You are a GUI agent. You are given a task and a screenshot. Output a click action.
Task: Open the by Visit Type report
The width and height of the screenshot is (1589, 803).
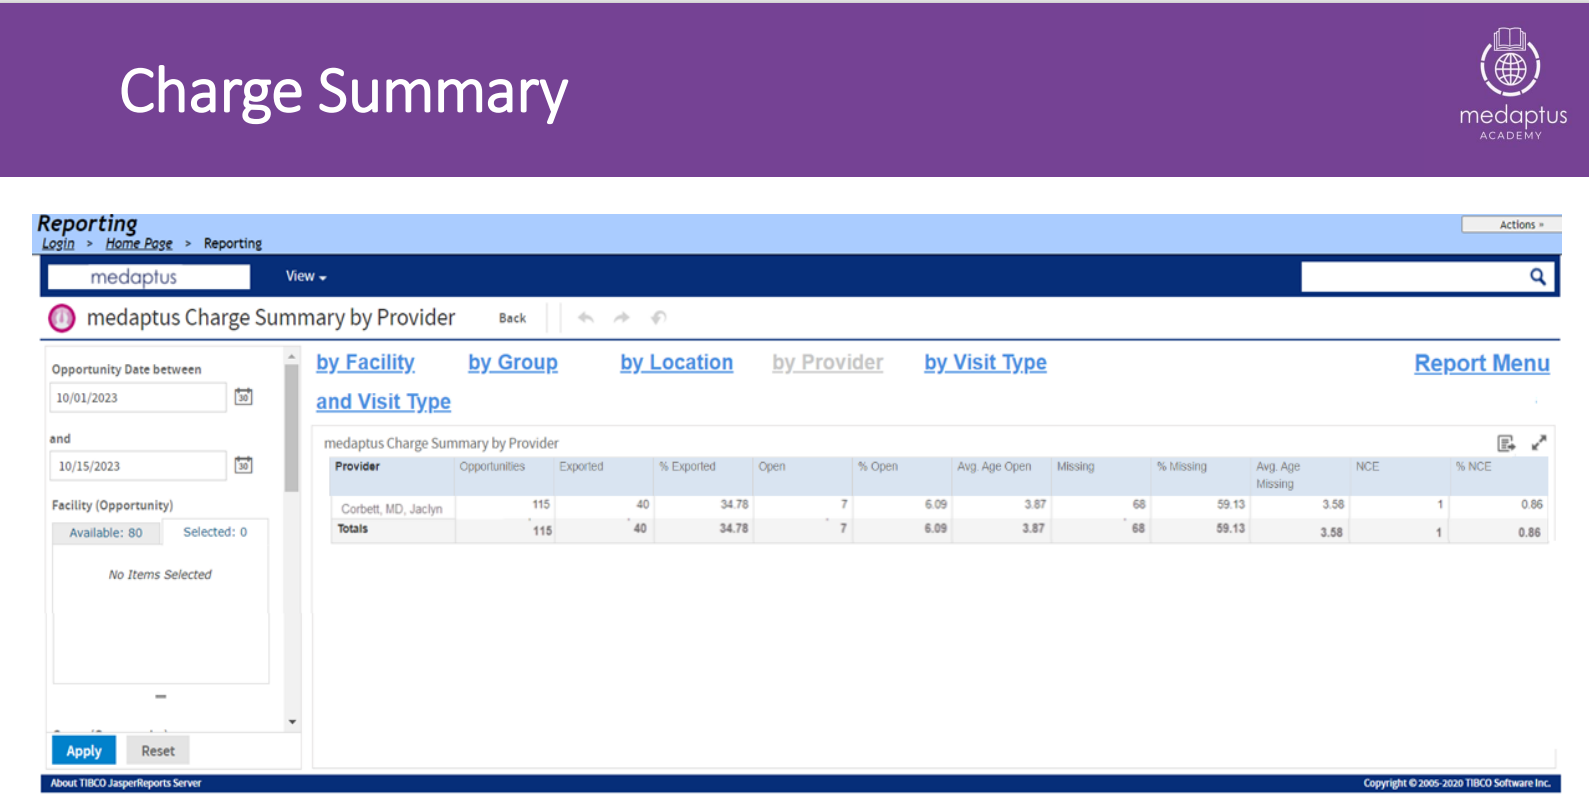click(x=985, y=363)
